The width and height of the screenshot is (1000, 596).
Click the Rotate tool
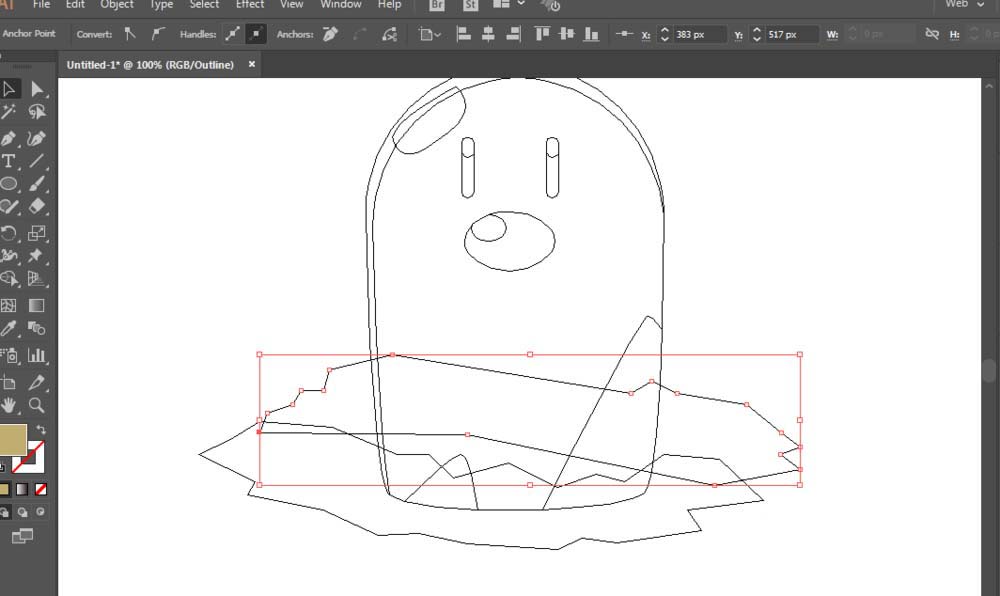coord(9,233)
